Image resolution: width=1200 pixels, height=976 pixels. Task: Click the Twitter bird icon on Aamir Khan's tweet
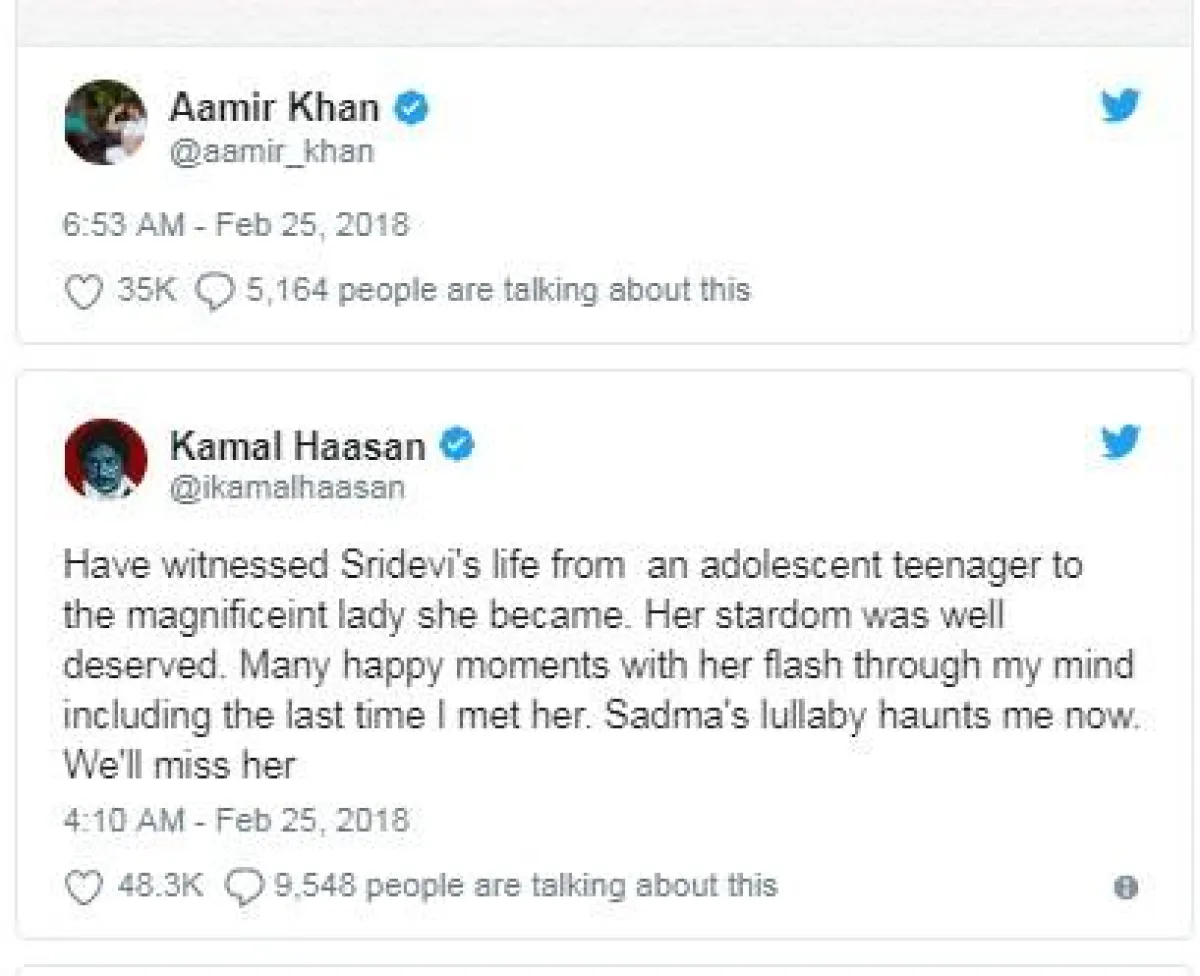tap(1121, 106)
